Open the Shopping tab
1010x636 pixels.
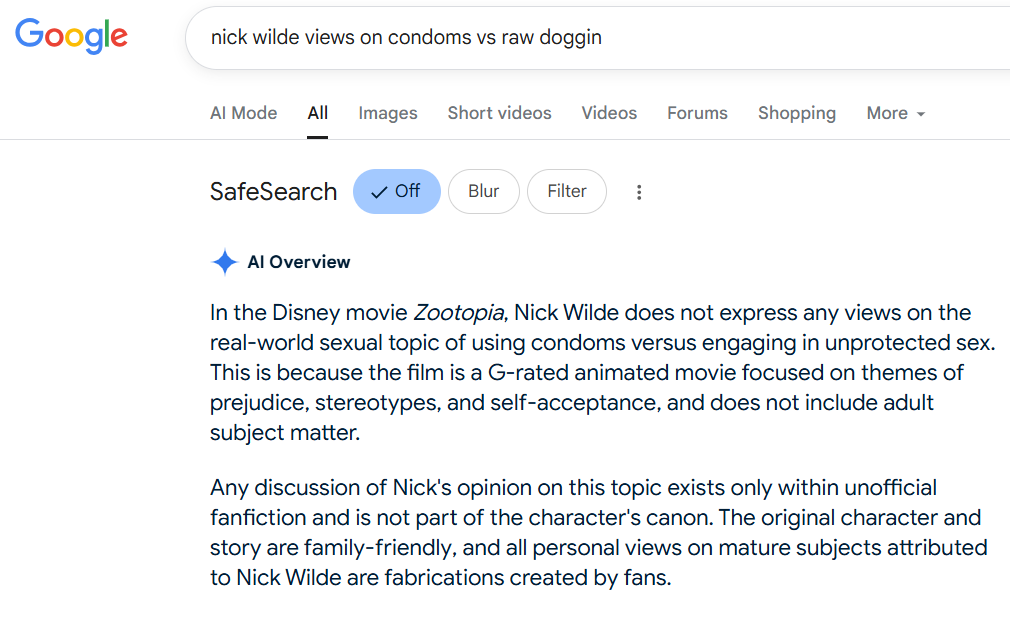point(797,113)
